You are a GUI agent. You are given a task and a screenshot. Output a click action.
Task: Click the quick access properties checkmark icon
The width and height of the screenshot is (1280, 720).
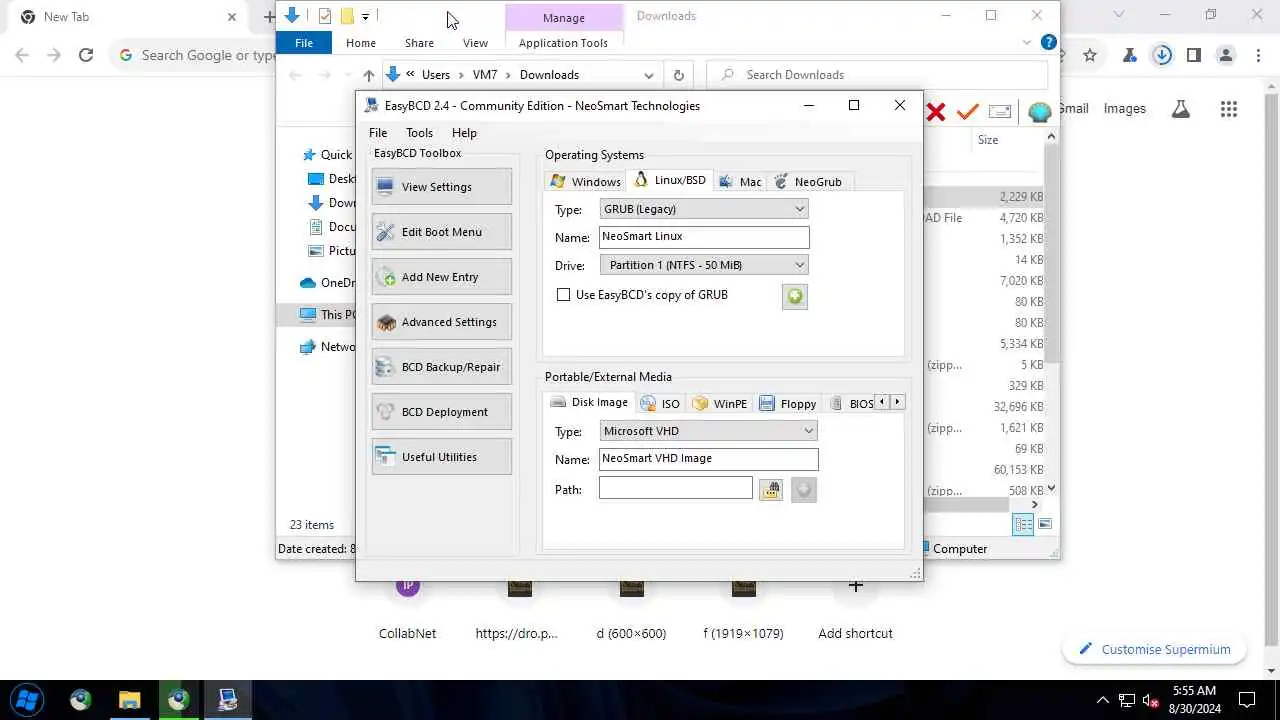click(x=324, y=16)
